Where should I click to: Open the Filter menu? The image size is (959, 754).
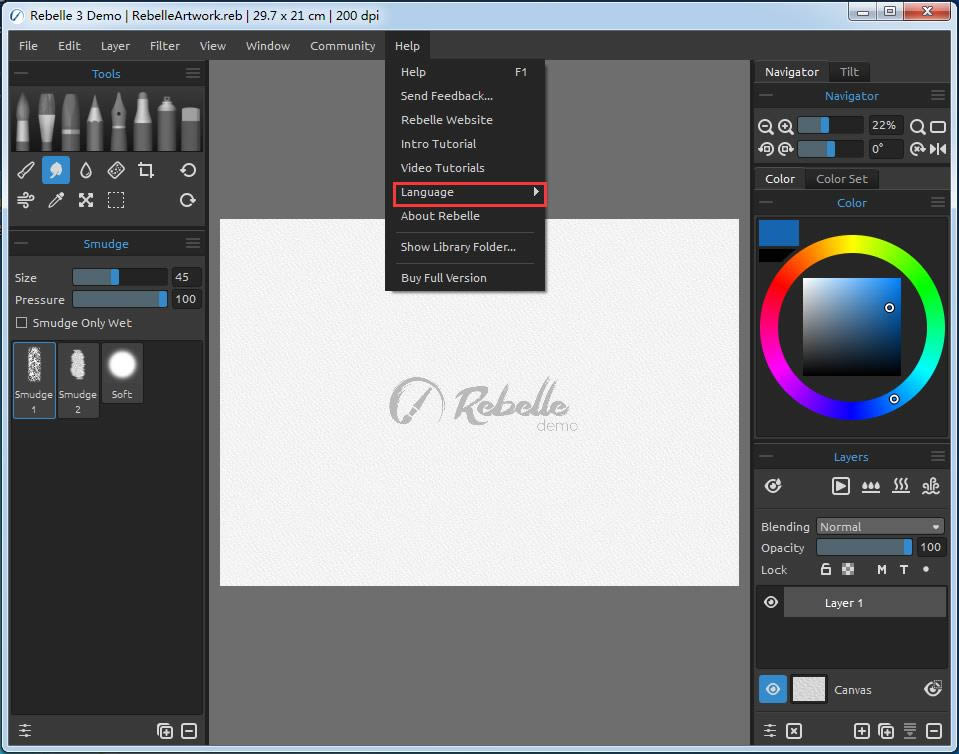pyautogui.click(x=165, y=46)
